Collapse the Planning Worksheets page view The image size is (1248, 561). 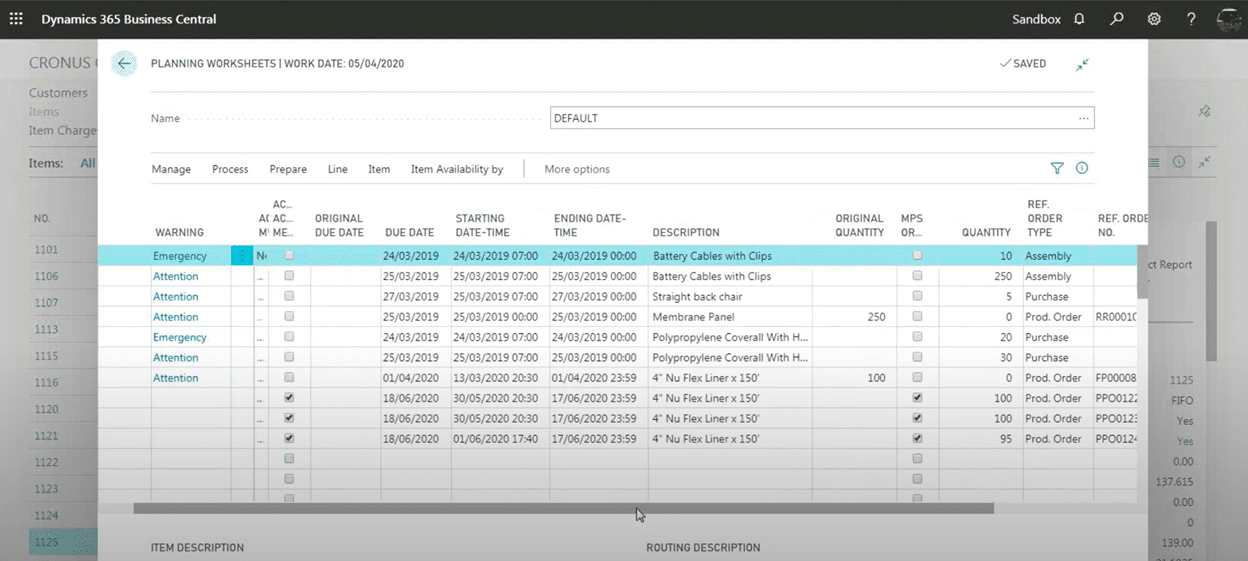1082,64
